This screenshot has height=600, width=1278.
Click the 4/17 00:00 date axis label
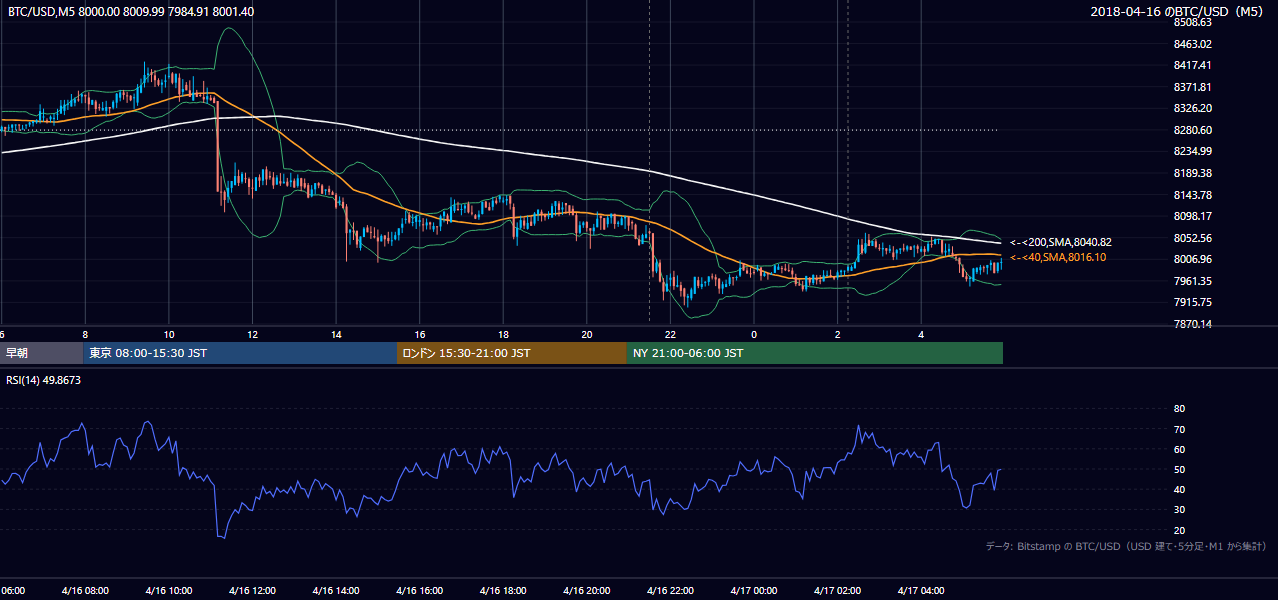(754, 590)
